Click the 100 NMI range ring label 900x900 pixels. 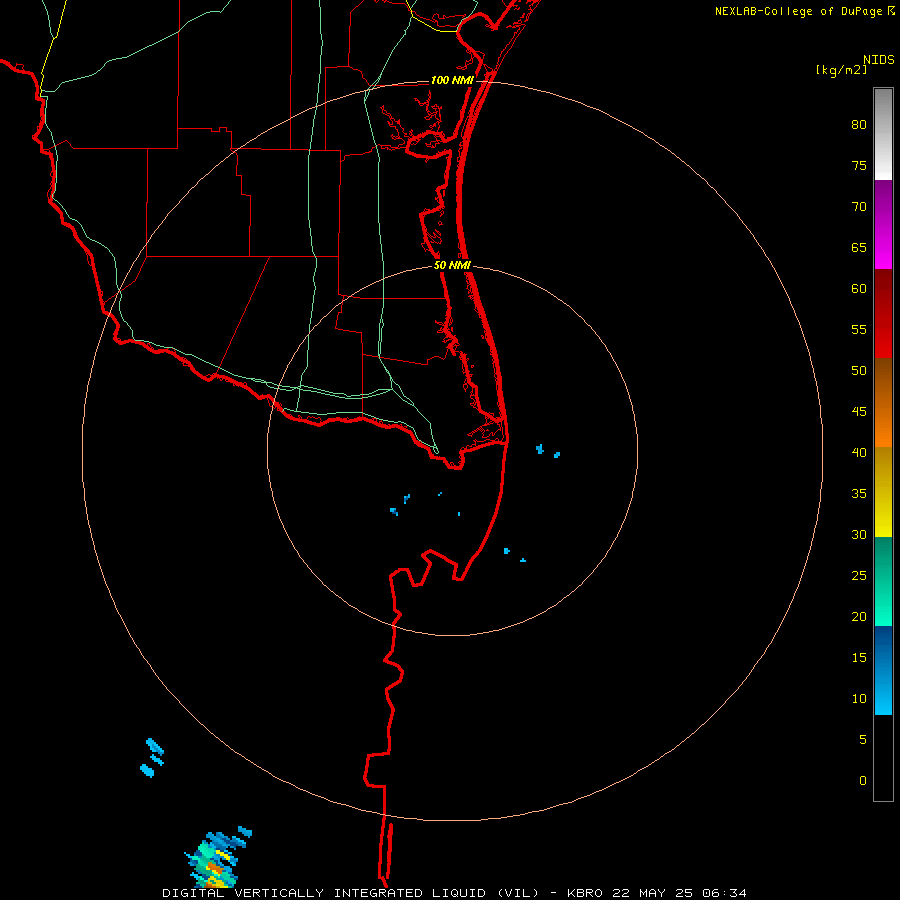[452, 80]
